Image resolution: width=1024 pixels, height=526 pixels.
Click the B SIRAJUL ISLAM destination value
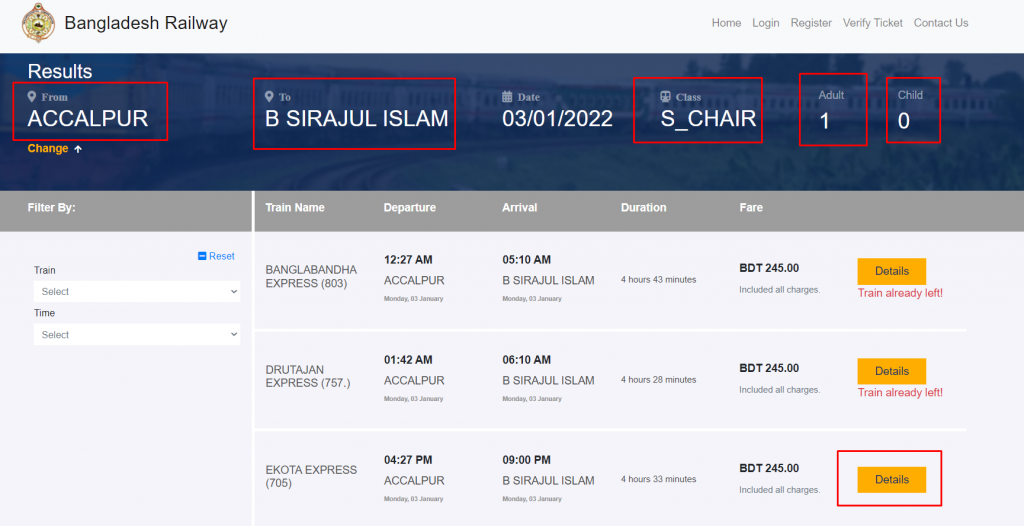tap(357, 119)
